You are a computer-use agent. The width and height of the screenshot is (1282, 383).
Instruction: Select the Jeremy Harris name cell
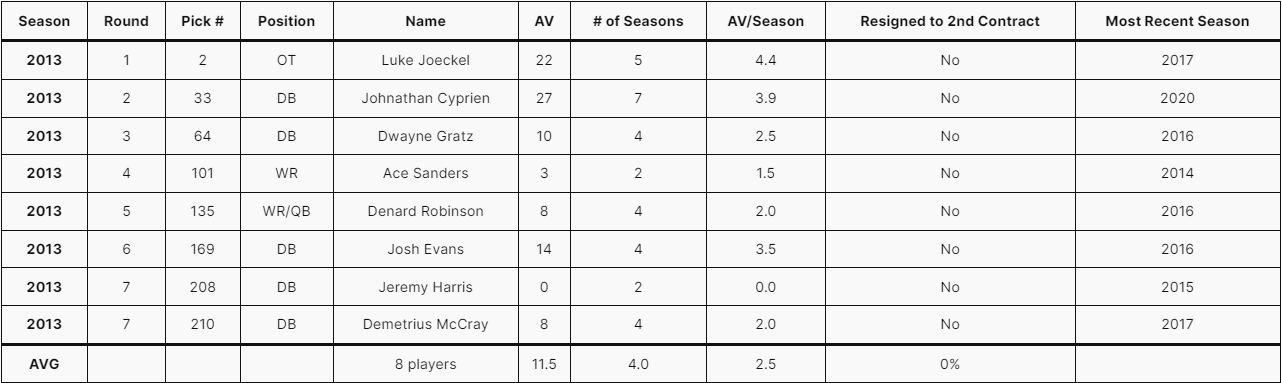[x=426, y=288]
